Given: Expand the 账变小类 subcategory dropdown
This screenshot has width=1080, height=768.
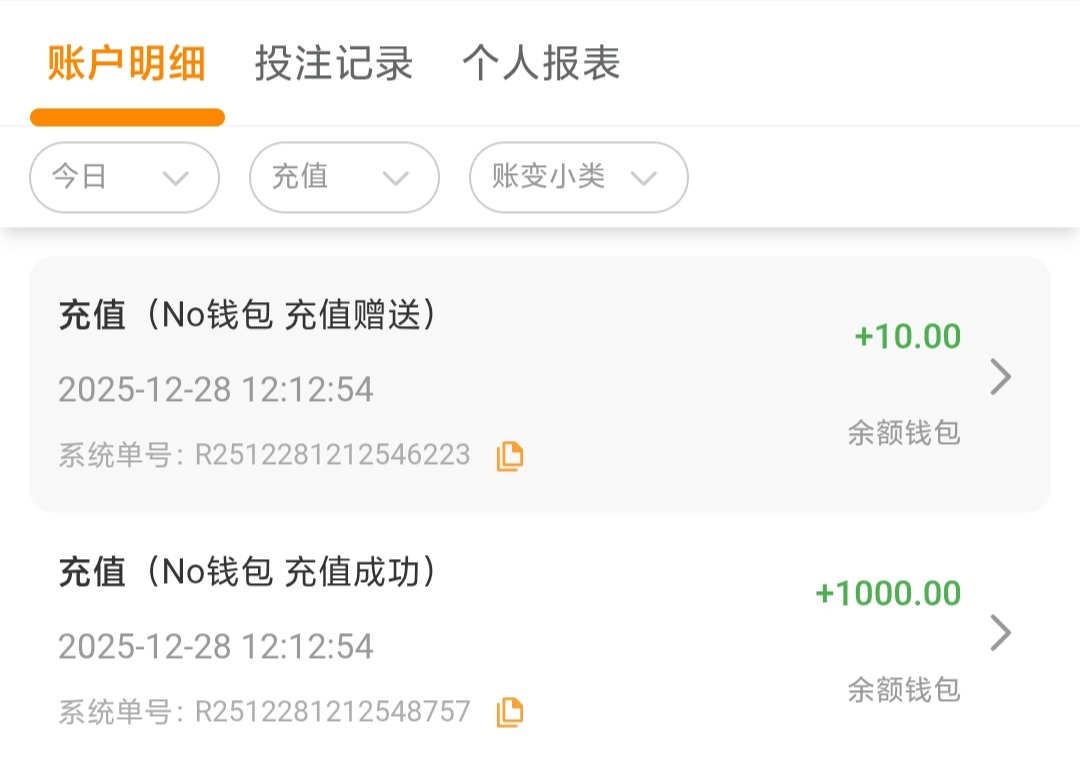Looking at the screenshot, I should pyautogui.click(x=578, y=177).
